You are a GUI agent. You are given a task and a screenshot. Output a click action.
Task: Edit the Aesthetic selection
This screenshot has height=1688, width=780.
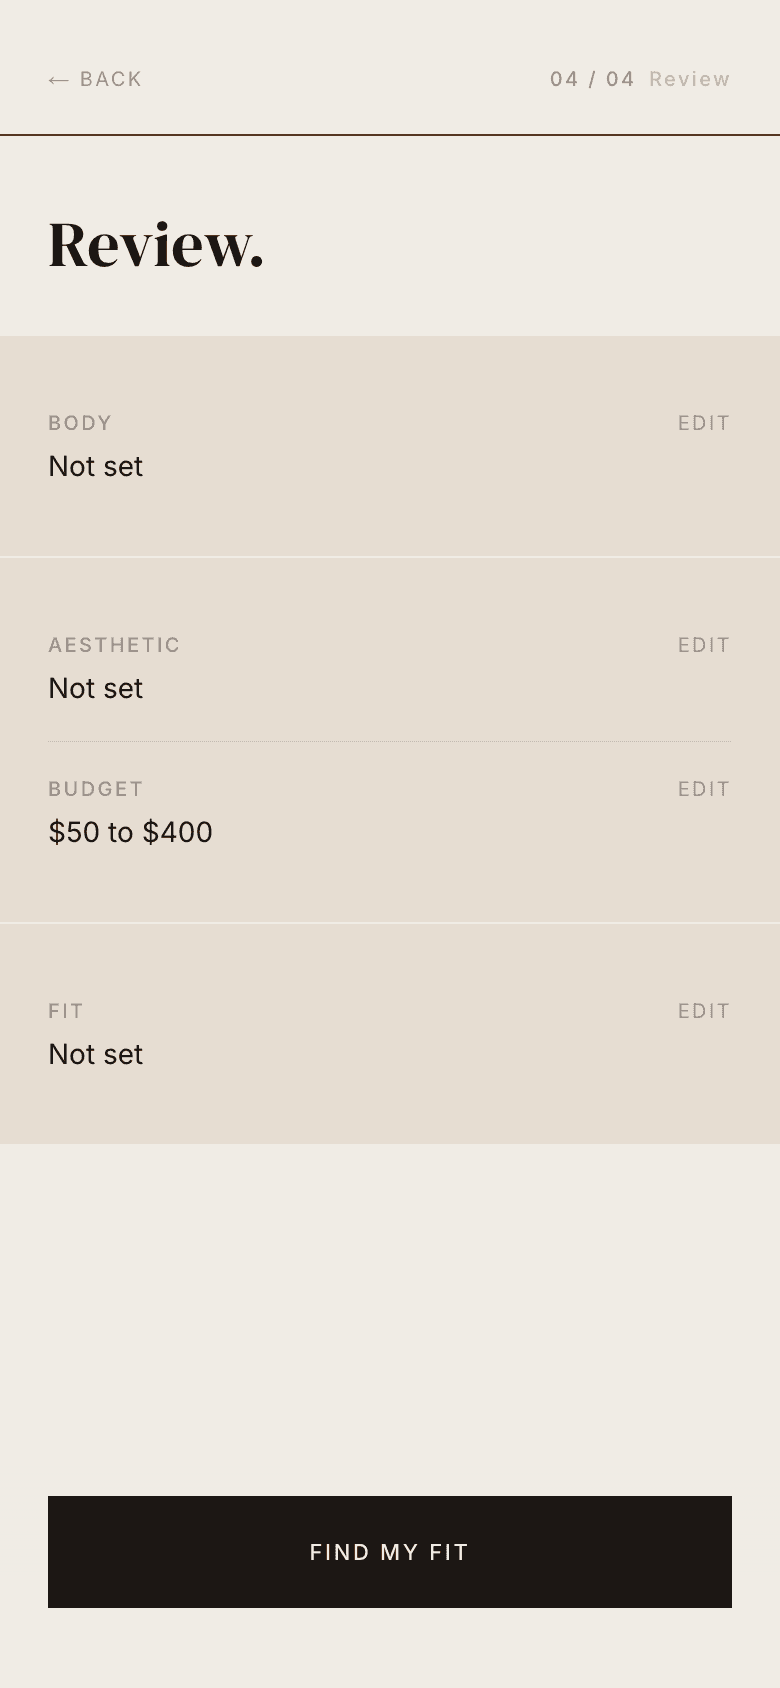pos(703,645)
